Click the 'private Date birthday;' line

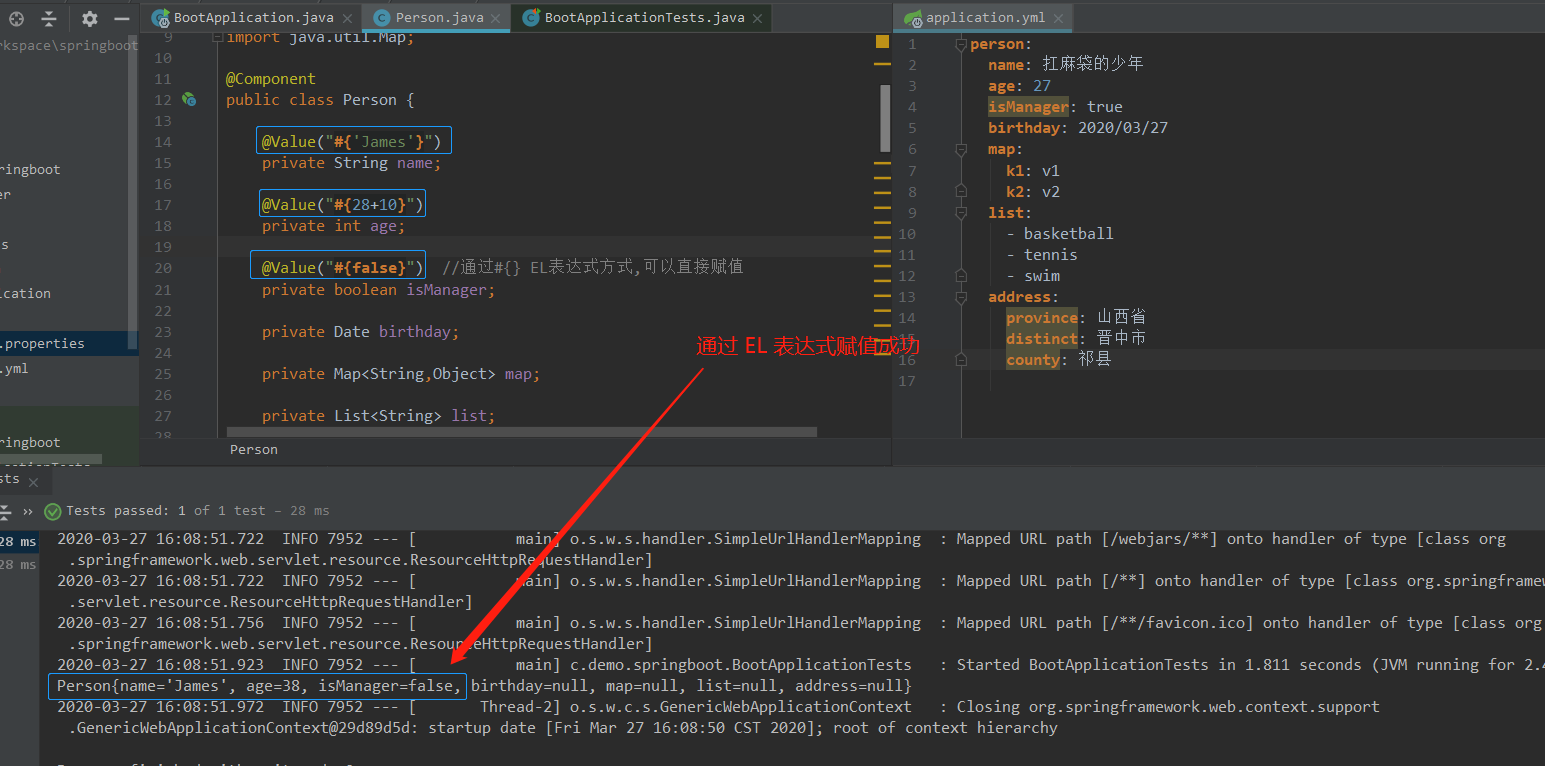coord(360,332)
